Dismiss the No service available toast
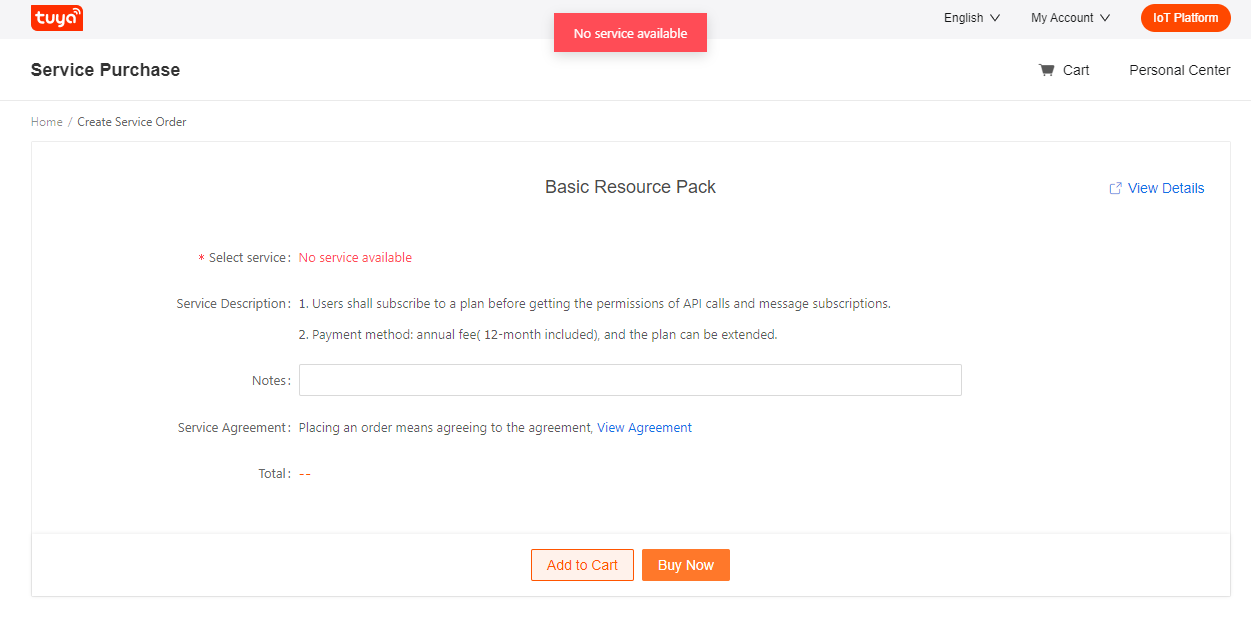 [x=630, y=33]
